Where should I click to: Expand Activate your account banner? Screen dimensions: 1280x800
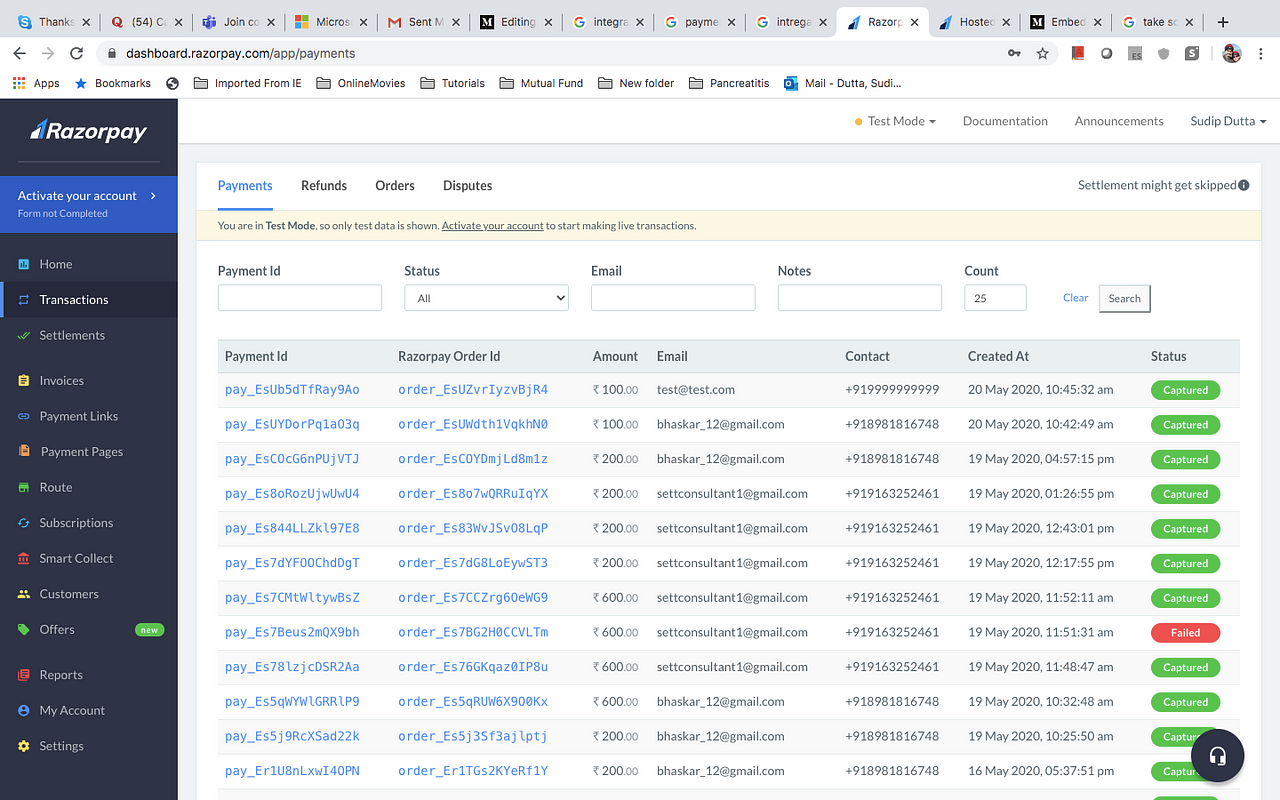(89, 204)
